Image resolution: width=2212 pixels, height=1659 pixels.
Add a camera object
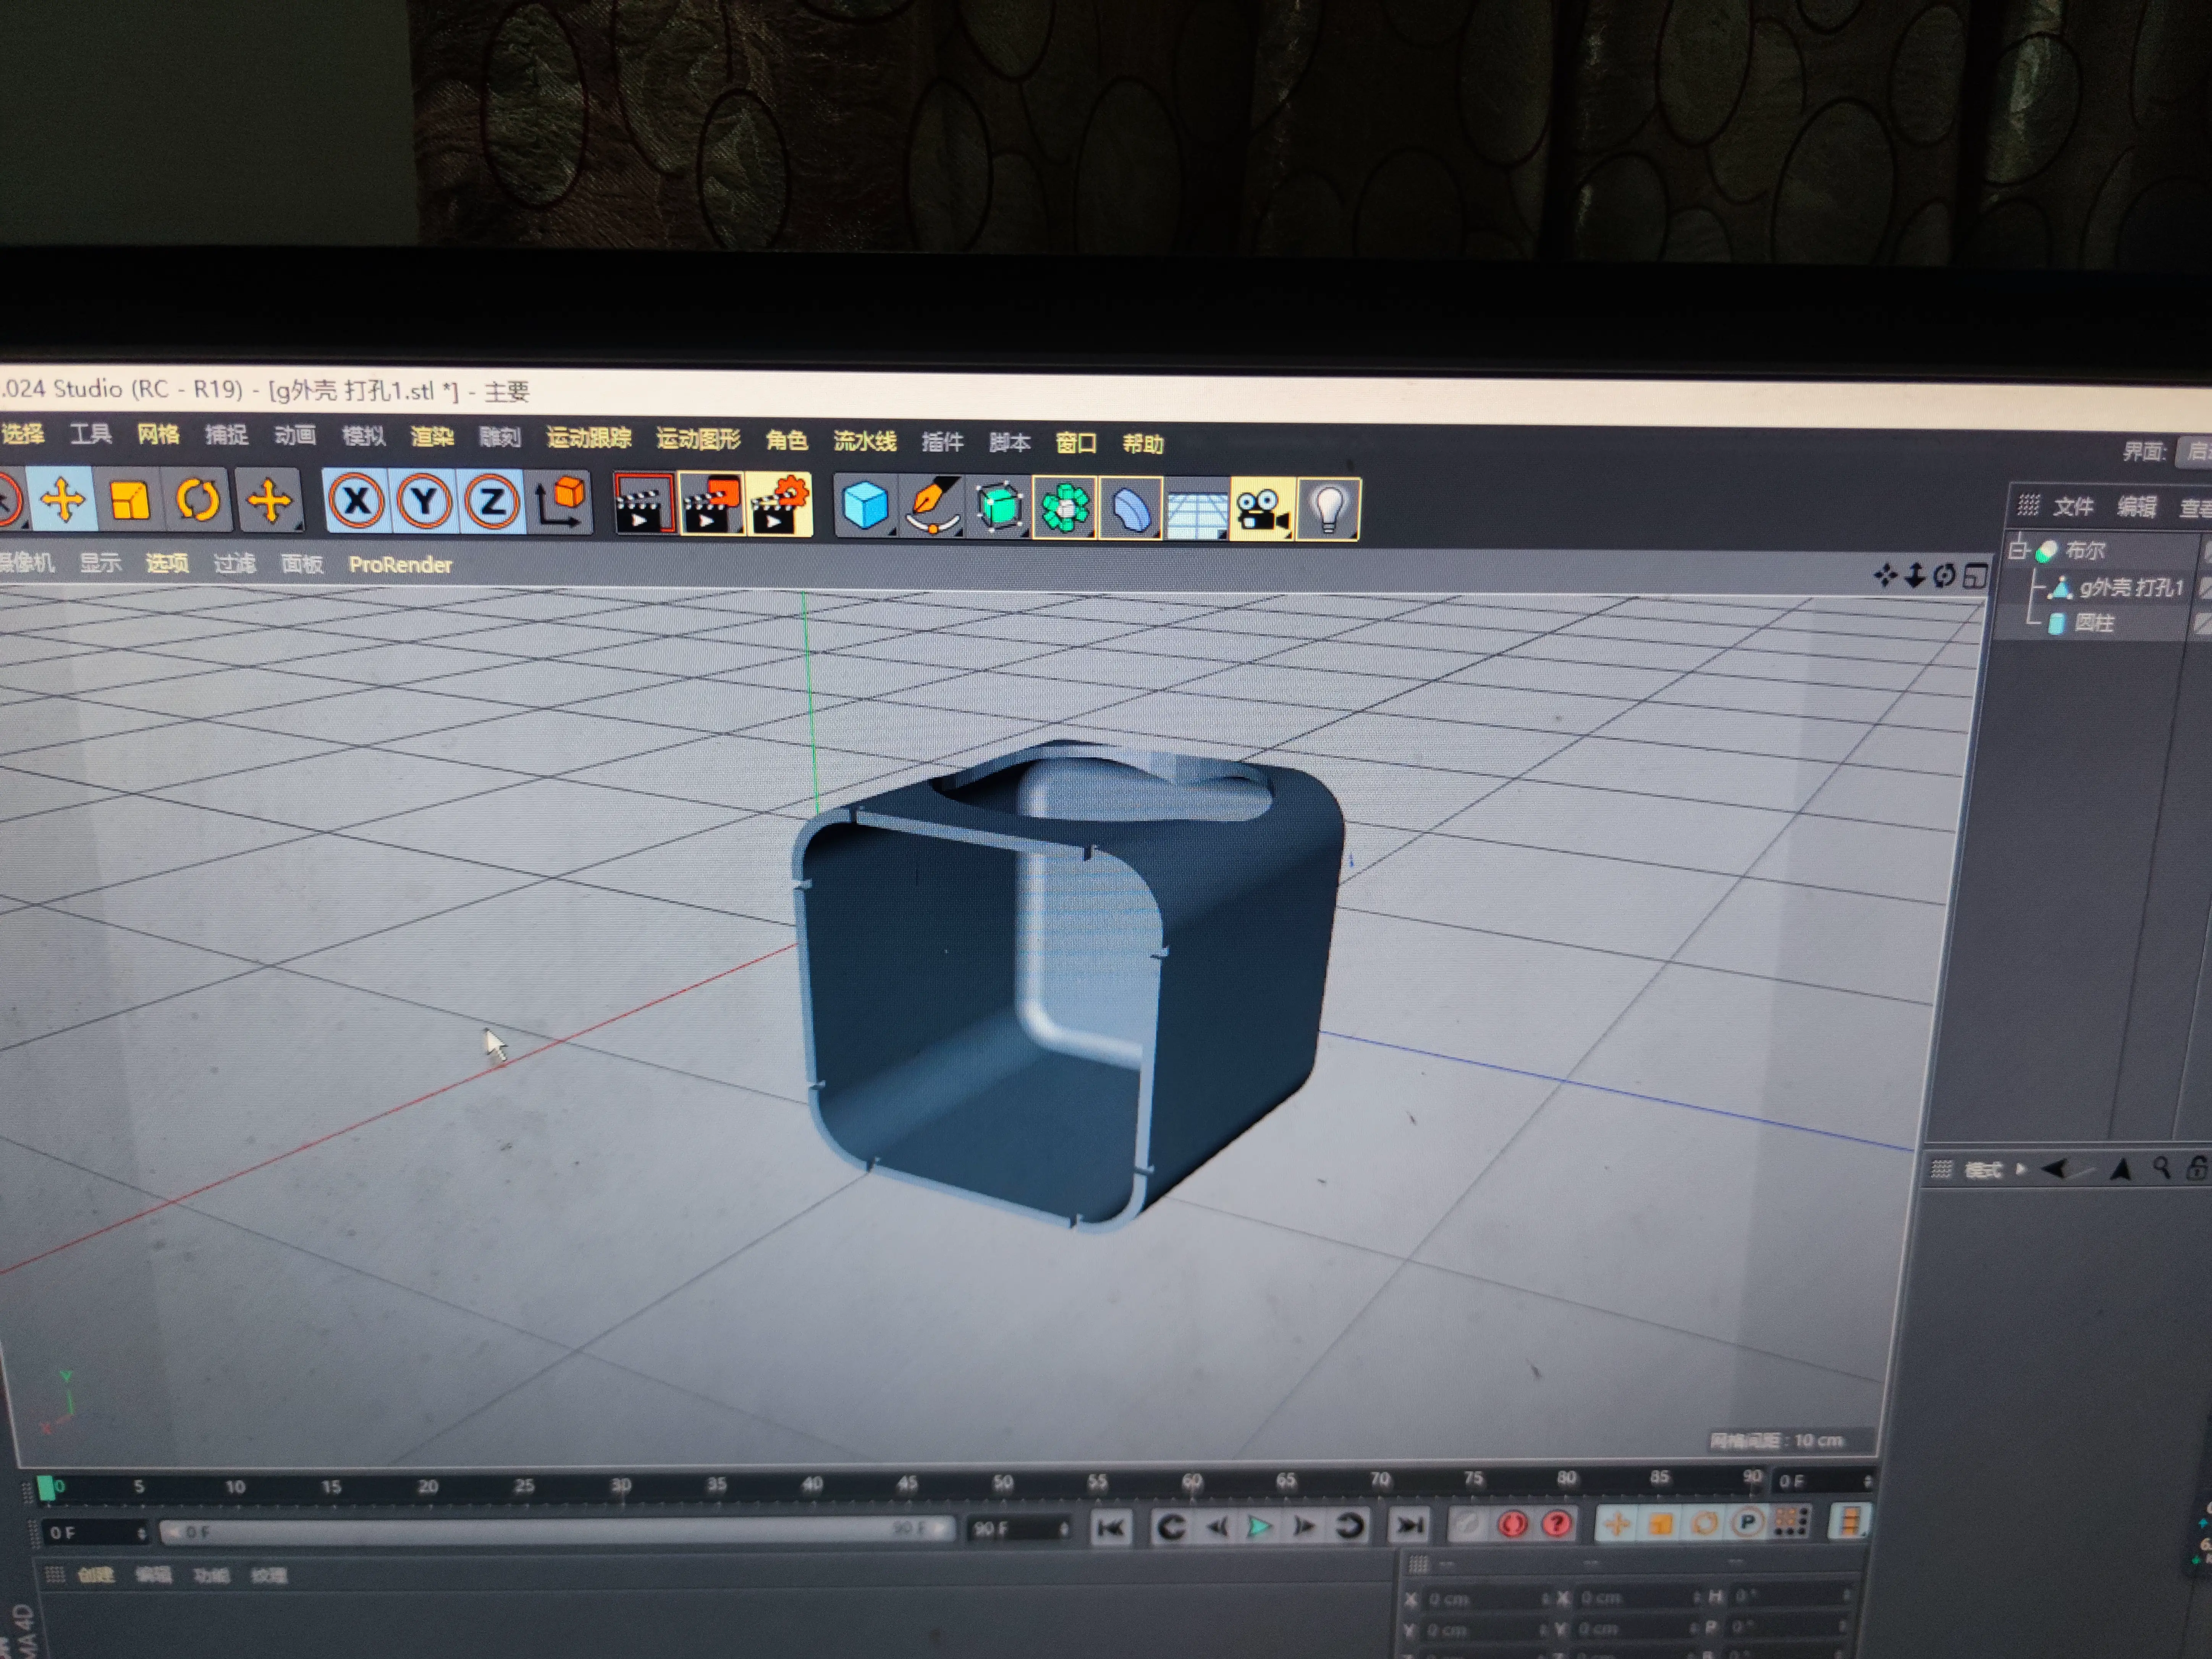(x=1262, y=510)
